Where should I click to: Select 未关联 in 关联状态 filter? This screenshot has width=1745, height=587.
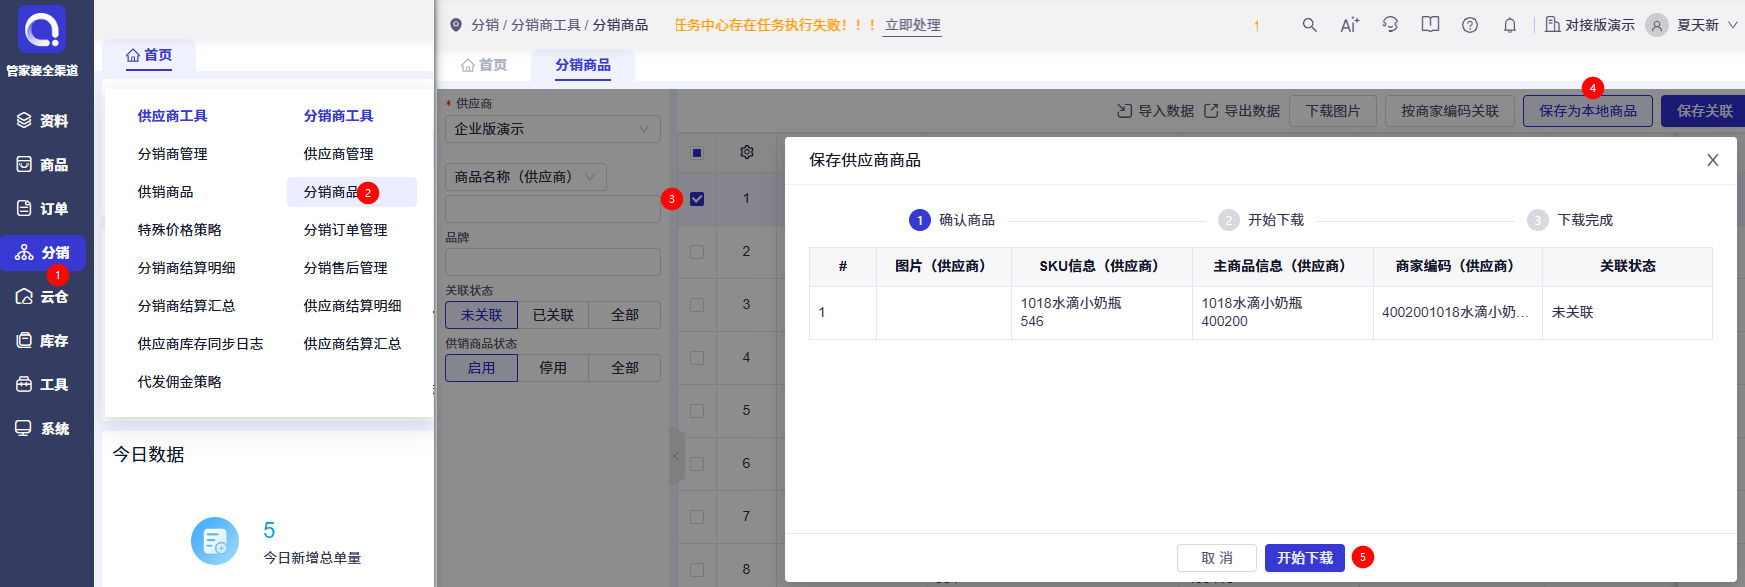click(x=481, y=315)
